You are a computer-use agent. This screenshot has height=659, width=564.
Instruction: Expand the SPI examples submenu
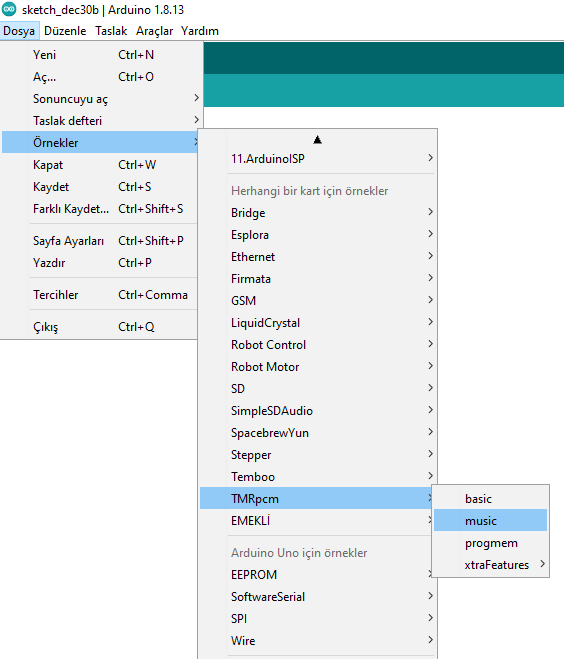318,619
